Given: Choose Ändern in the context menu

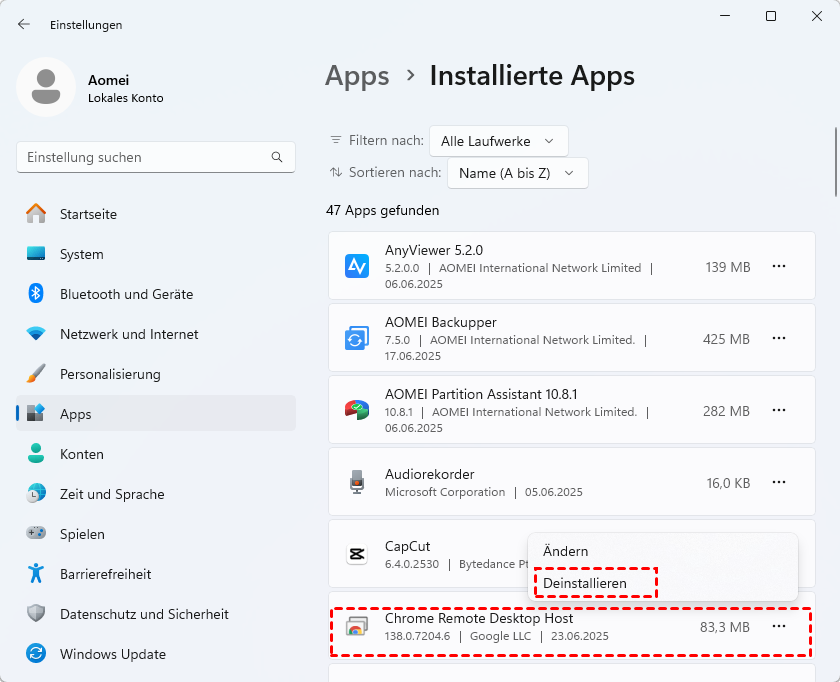Looking at the screenshot, I should (x=566, y=551).
